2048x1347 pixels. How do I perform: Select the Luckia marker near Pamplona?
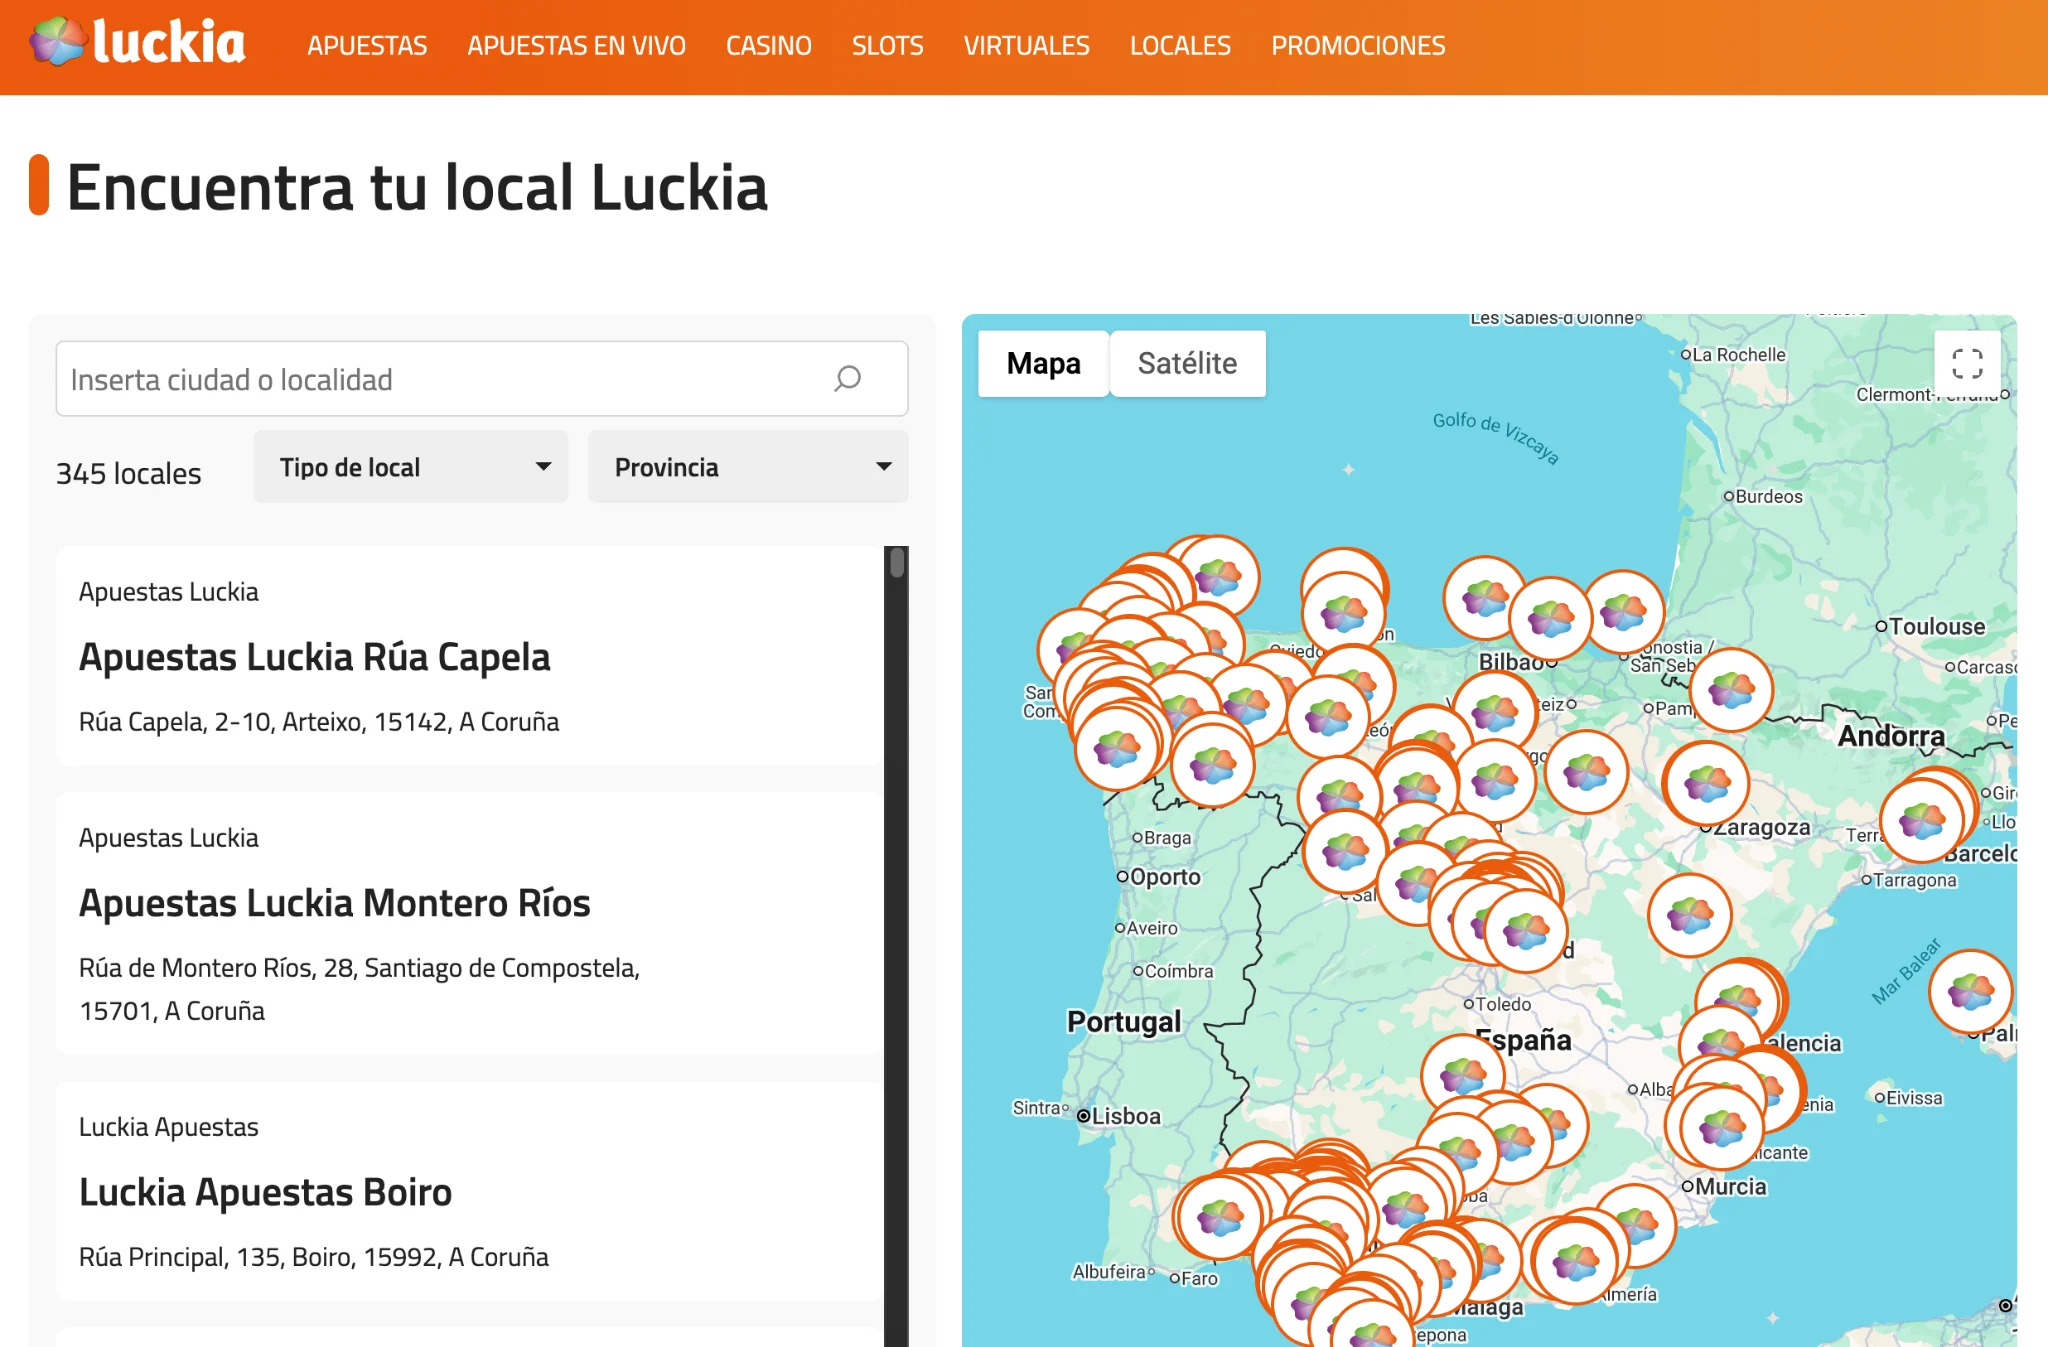point(1731,689)
